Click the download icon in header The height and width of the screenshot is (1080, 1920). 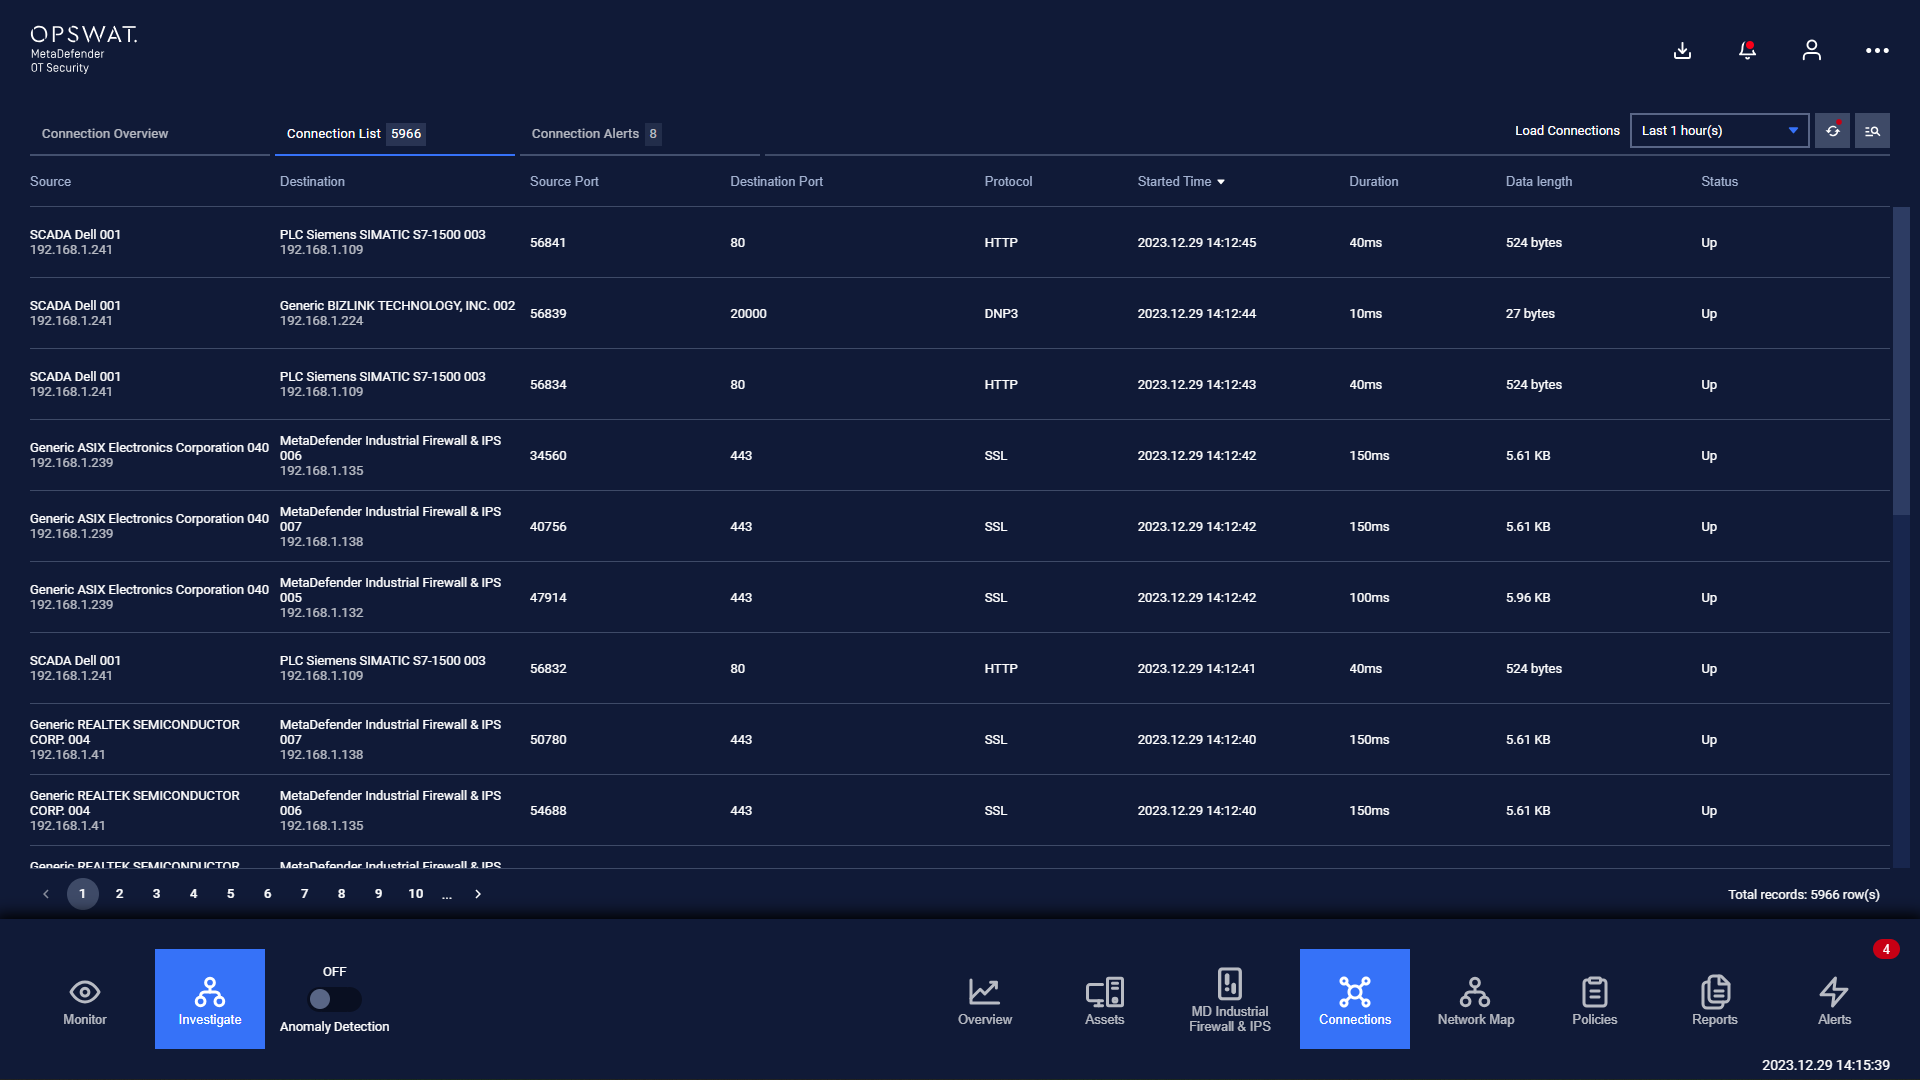click(x=1682, y=51)
